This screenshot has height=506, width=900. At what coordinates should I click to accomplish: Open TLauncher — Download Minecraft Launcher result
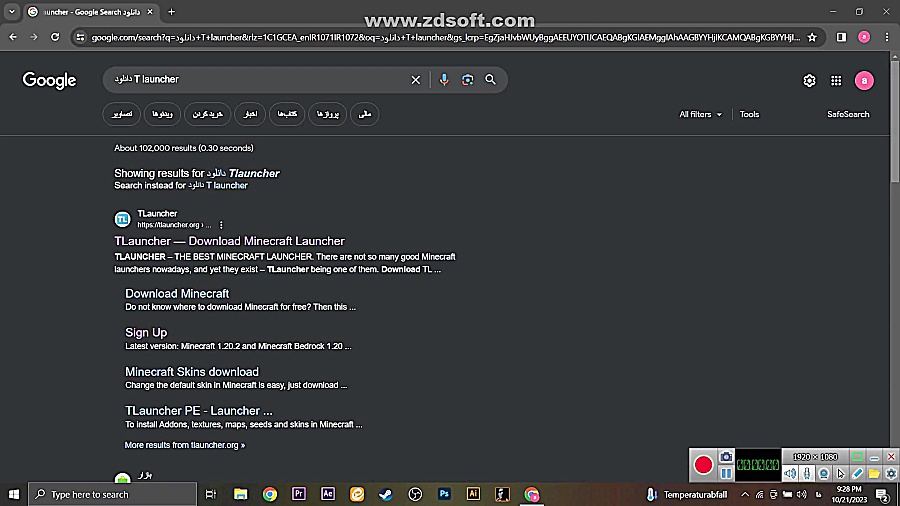point(230,241)
